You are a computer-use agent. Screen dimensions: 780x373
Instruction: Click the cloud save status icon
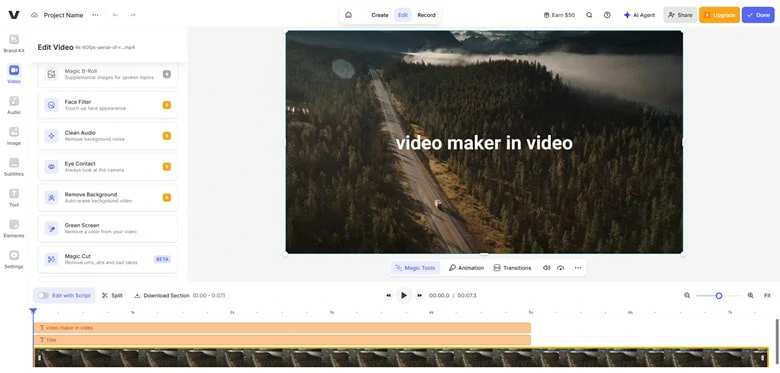(34, 15)
